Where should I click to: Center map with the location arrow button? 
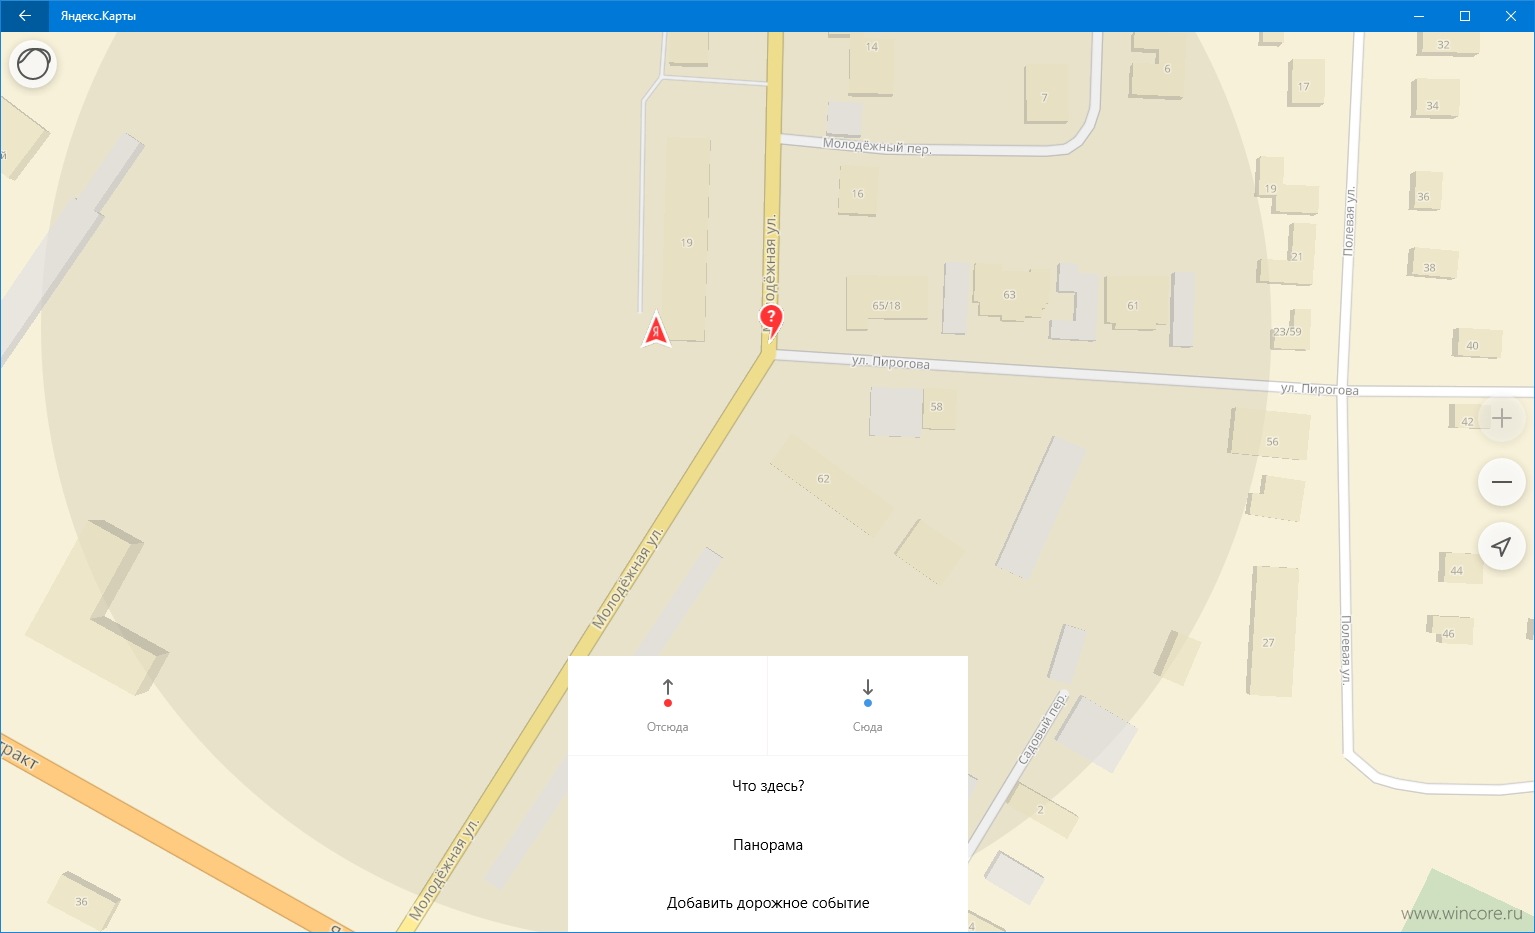tap(1501, 546)
